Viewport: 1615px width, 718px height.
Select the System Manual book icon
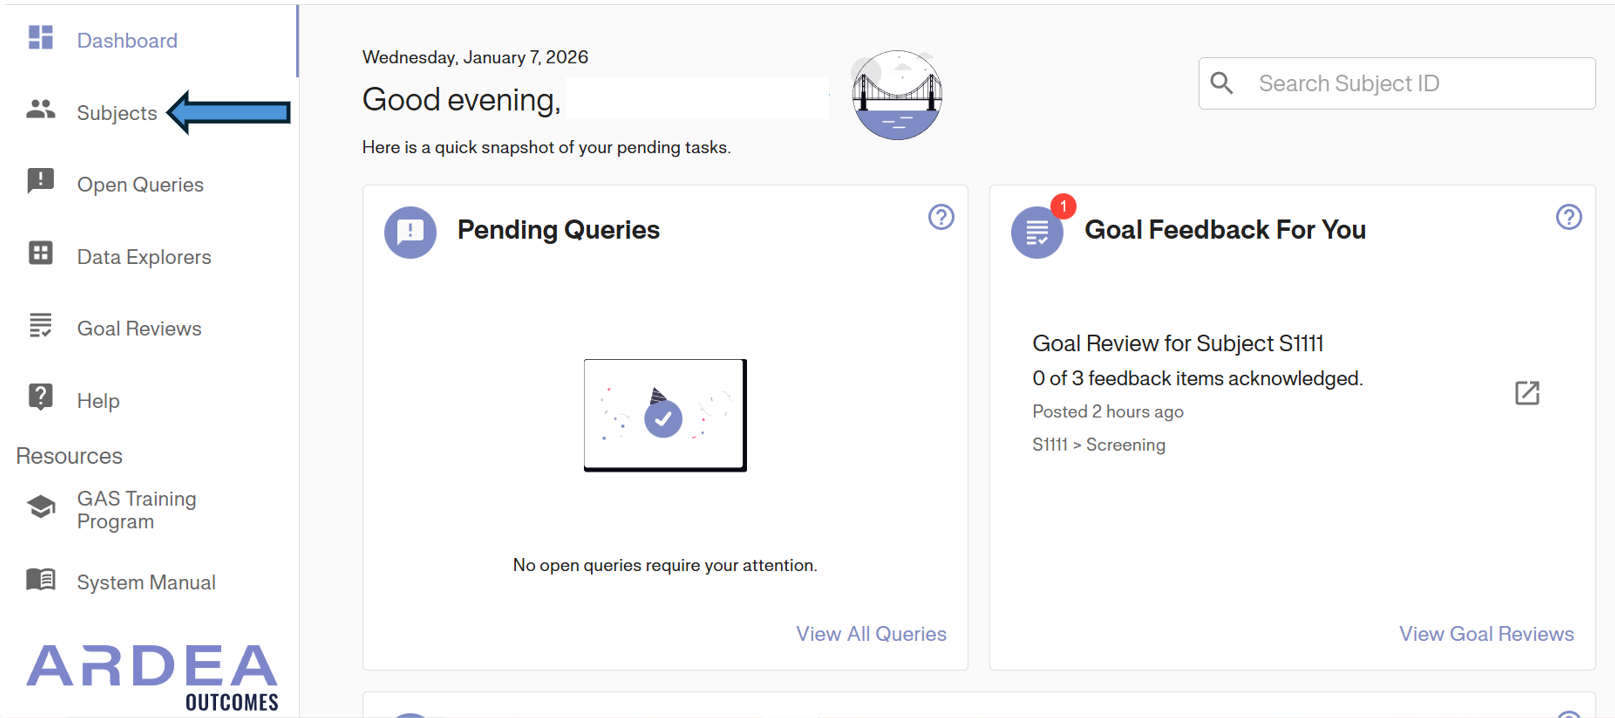coord(40,579)
